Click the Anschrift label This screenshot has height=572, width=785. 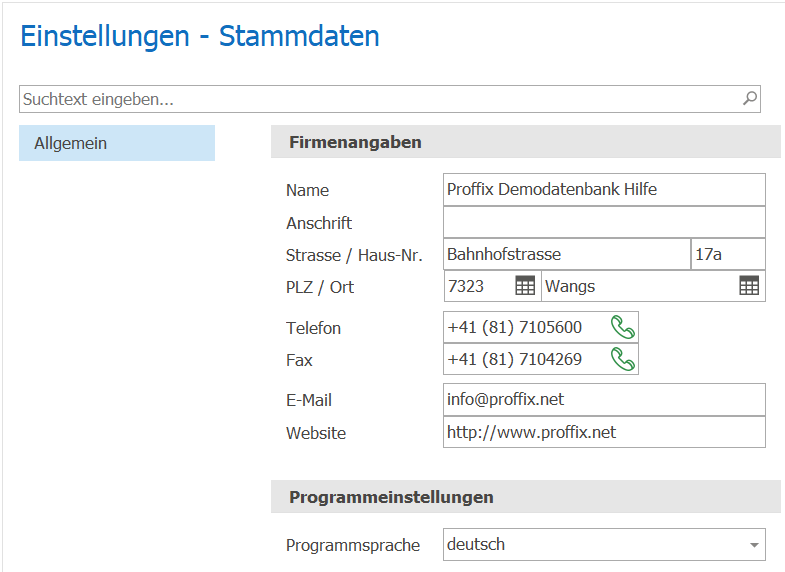[x=319, y=223]
